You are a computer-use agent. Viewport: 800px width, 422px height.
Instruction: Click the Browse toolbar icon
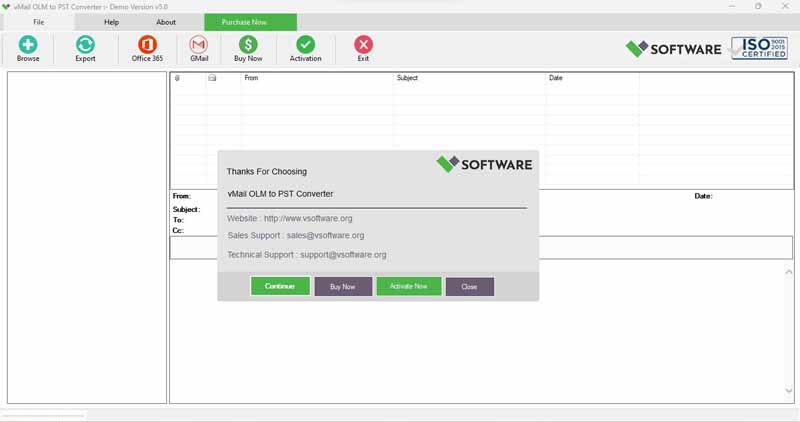[28, 45]
